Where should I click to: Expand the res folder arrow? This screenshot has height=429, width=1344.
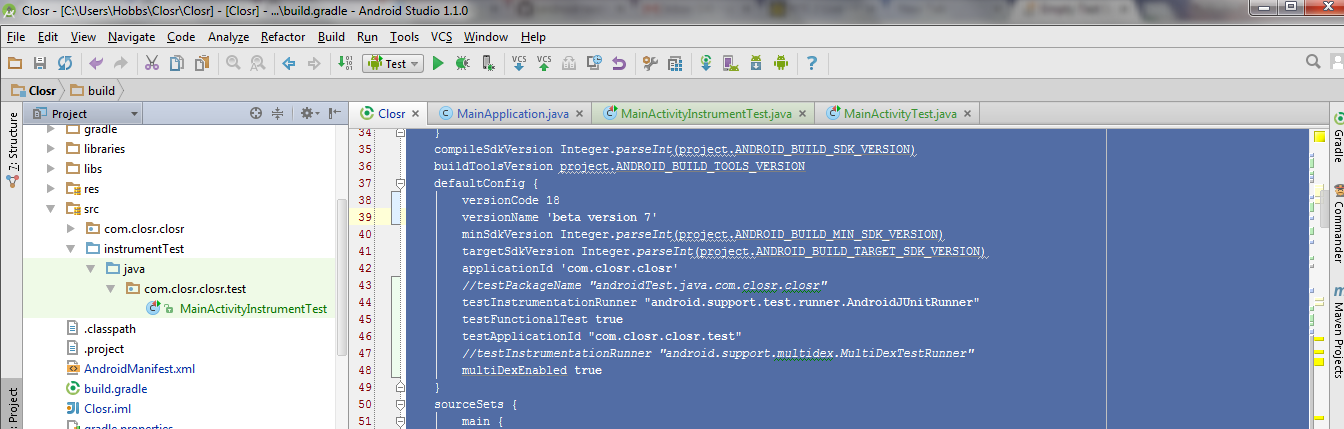point(52,189)
